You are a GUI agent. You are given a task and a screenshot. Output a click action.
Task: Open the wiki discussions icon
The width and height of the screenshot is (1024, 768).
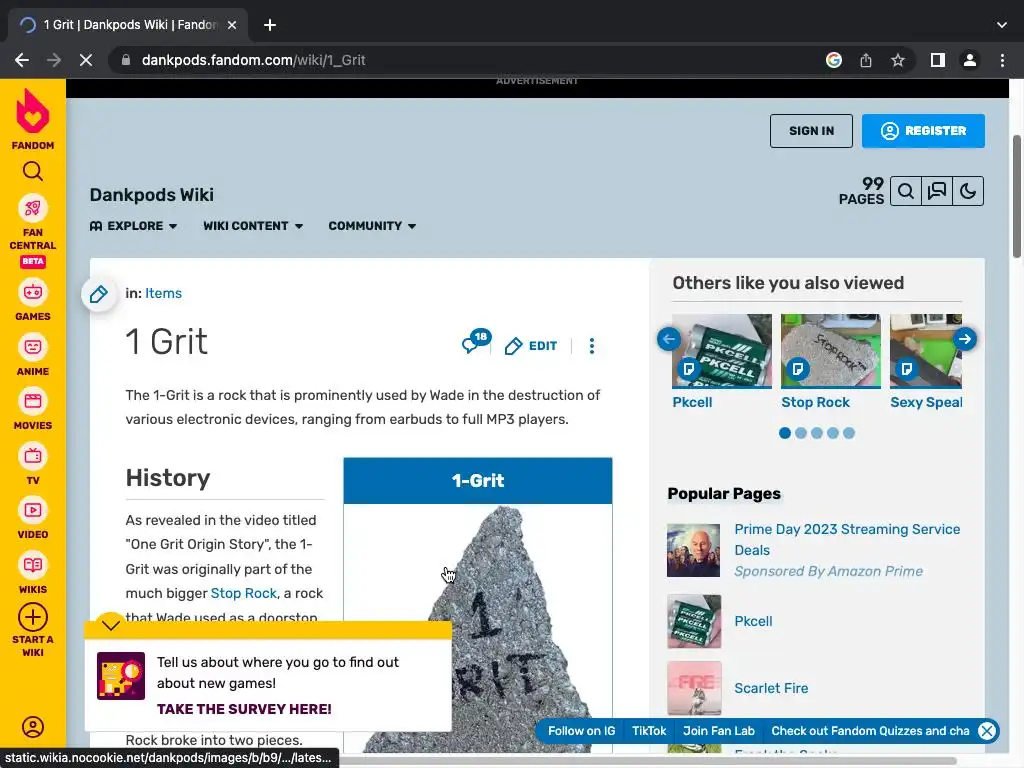(937, 191)
